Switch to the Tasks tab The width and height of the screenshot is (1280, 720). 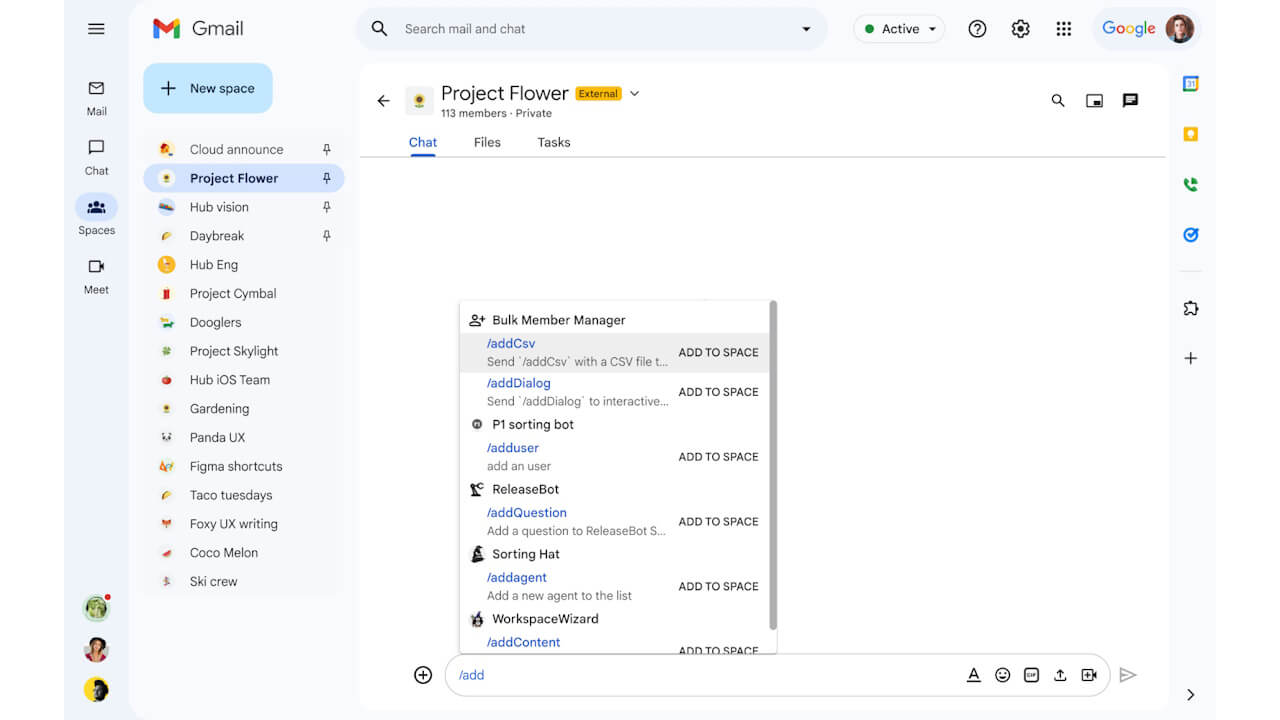553,142
